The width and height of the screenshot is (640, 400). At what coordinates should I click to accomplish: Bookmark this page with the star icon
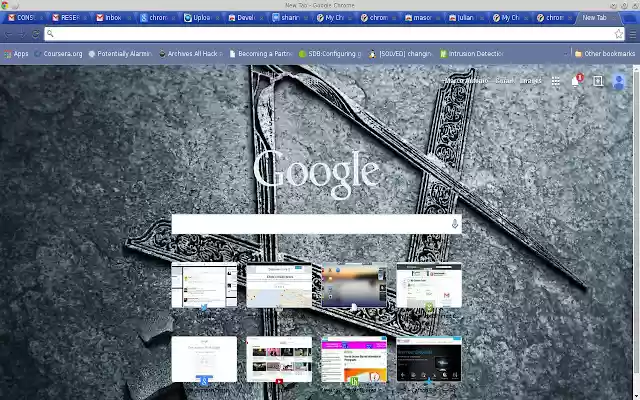click(619, 34)
